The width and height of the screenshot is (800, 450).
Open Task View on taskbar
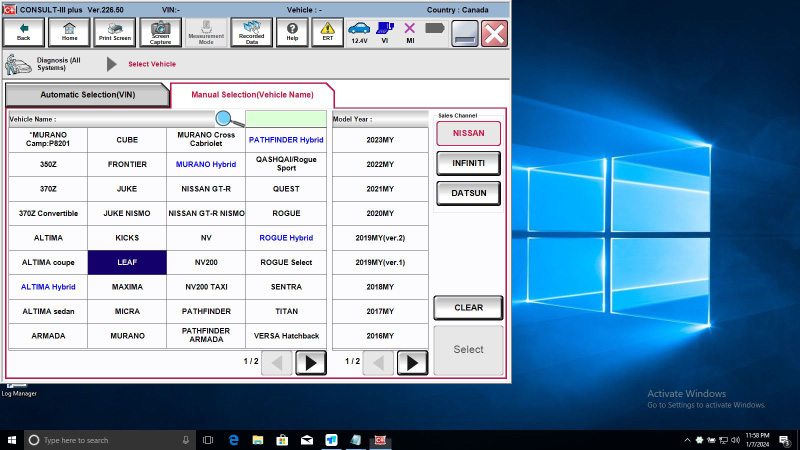click(208, 440)
